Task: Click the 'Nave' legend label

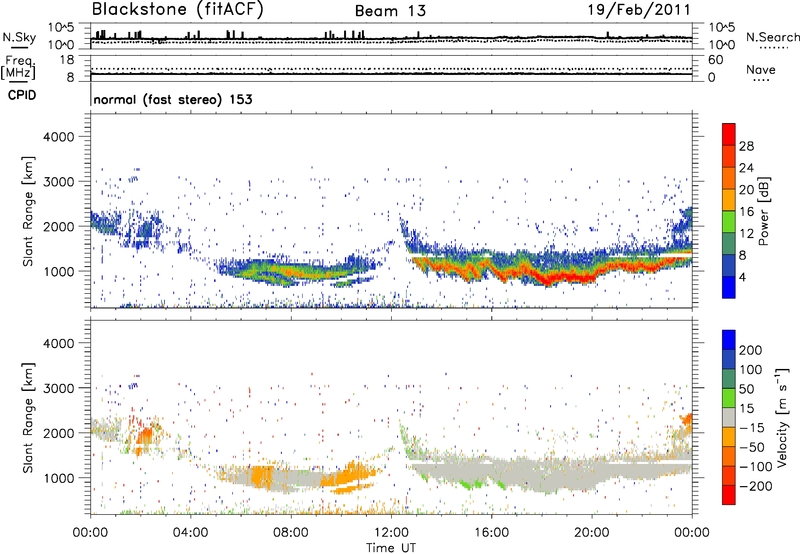Action: click(761, 69)
